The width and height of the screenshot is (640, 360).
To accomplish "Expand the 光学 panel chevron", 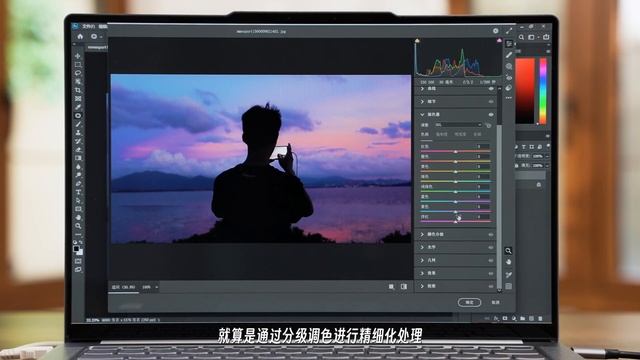I will coord(422,247).
